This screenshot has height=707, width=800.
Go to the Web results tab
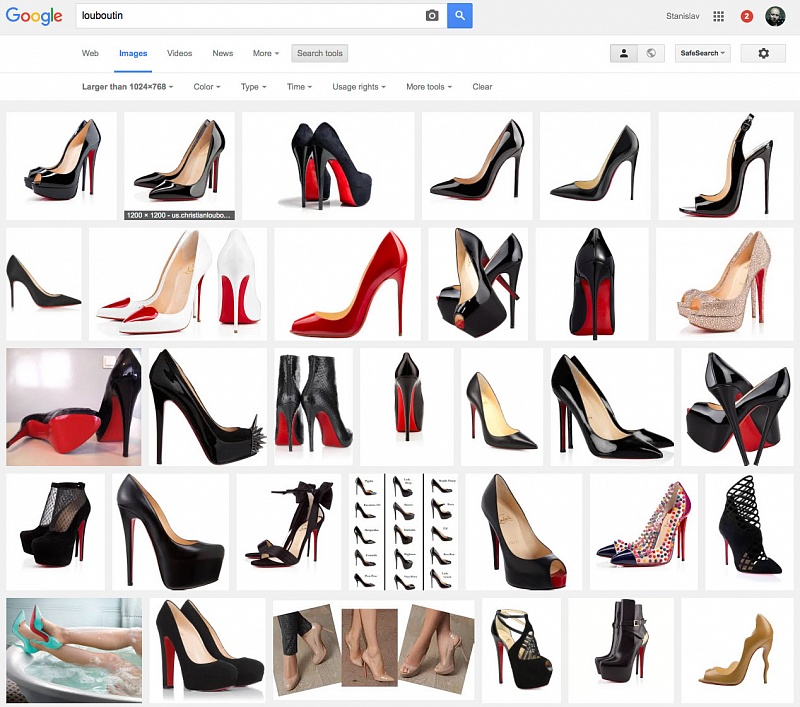pyautogui.click(x=90, y=53)
